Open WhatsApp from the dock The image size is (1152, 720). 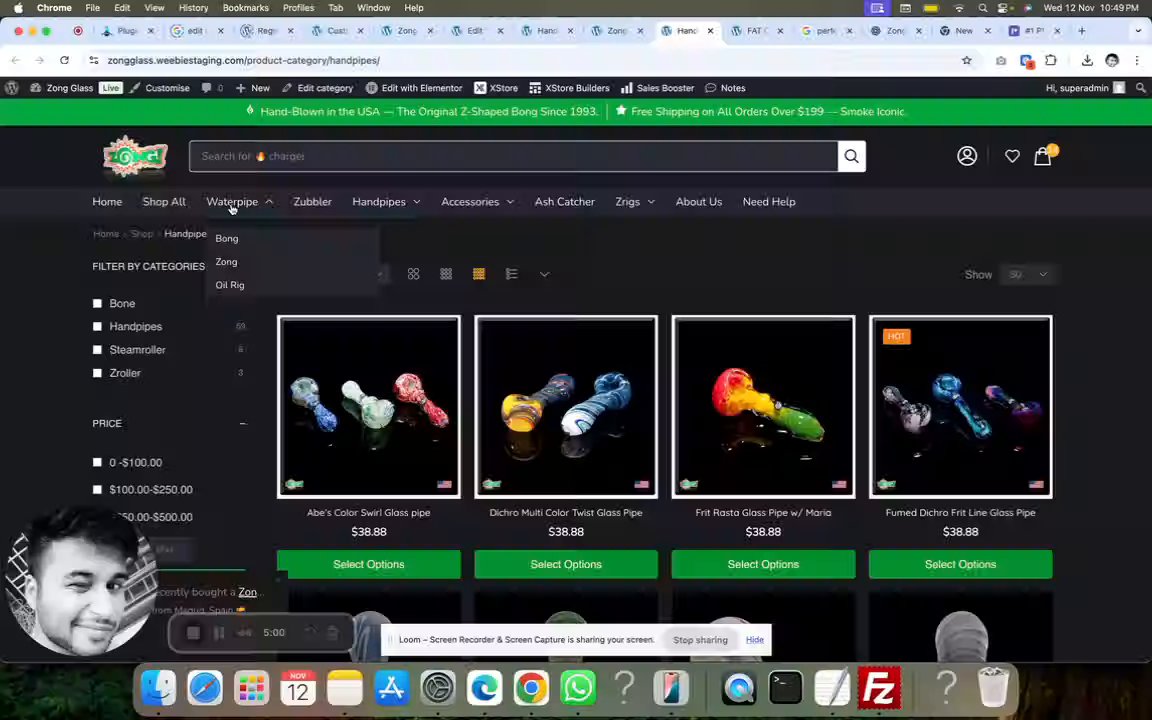coord(578,688)
